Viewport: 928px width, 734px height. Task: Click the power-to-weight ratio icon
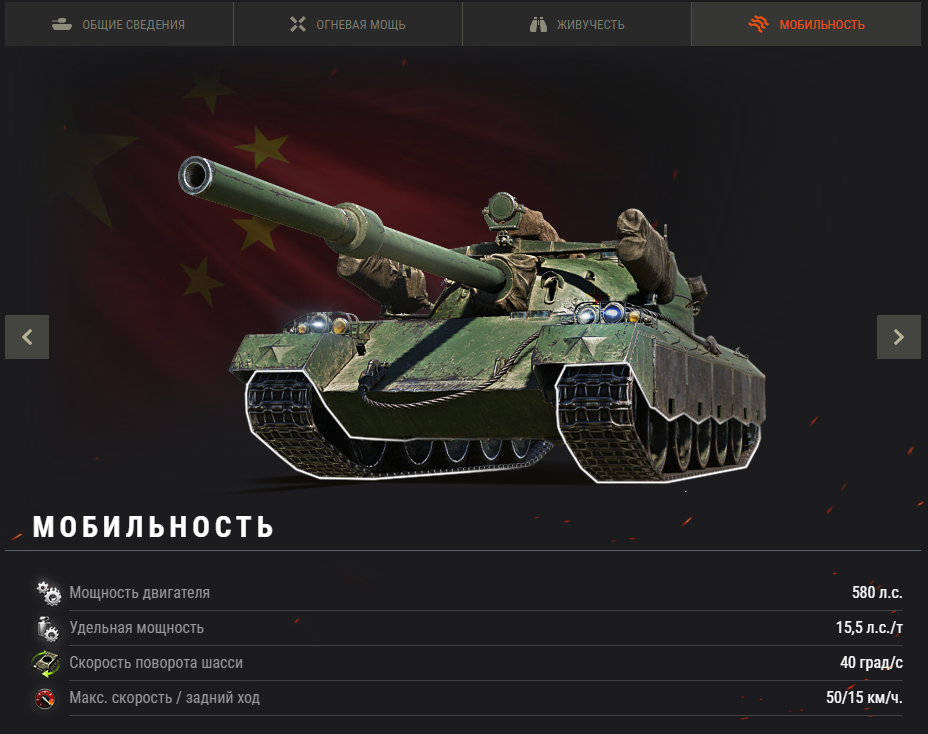click(x=47, y=628)
